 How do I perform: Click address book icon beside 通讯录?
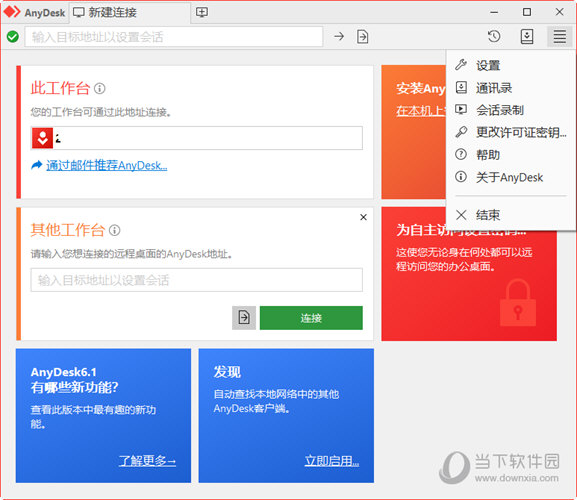pos(461,88)
